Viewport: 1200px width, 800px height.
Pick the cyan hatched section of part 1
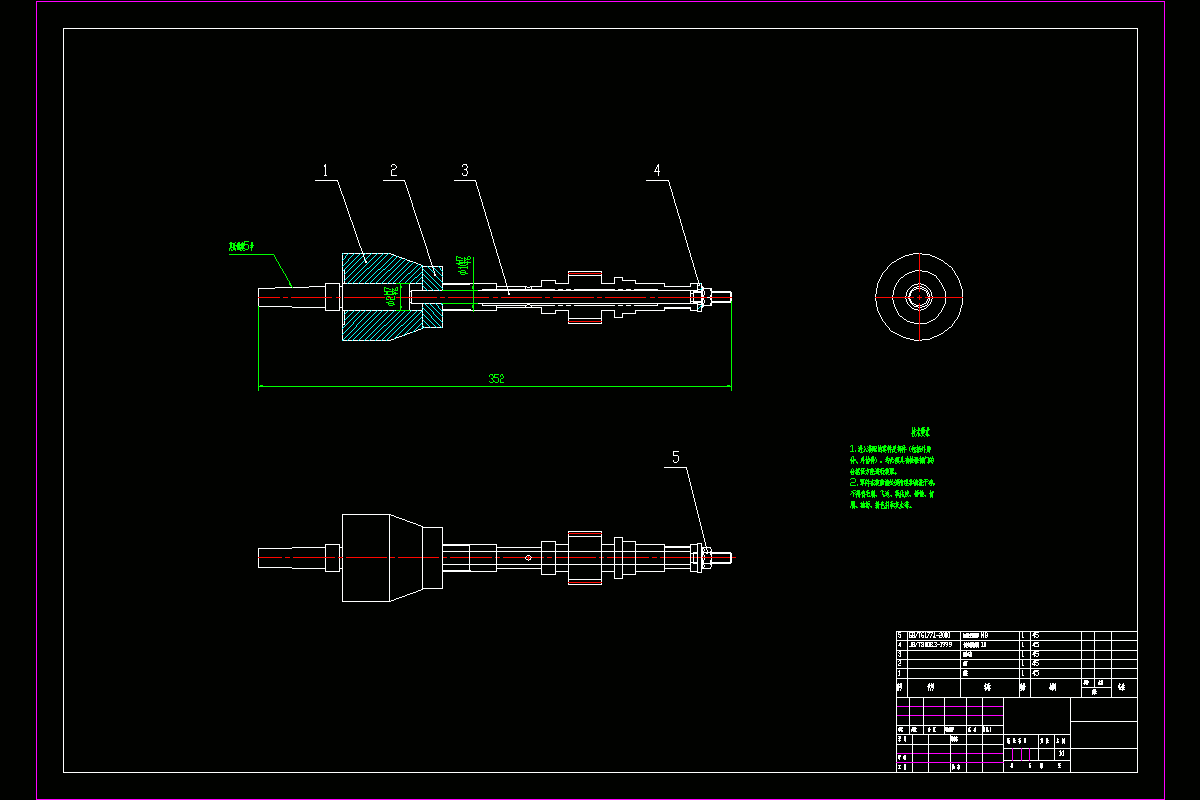coord(384,296)
